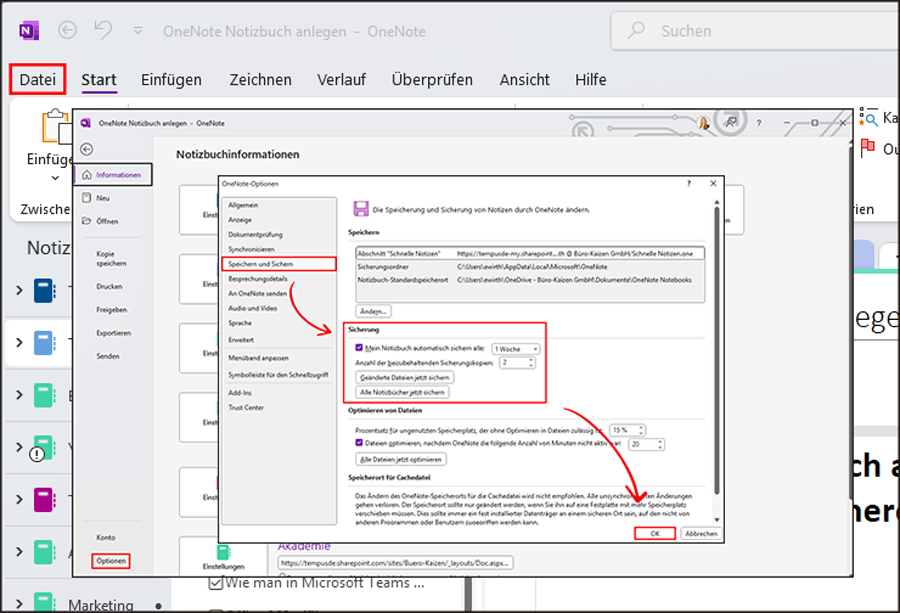Select the Sicherungsordner row in Speichern list
900x613 pixels.
(x=530, y=267)
